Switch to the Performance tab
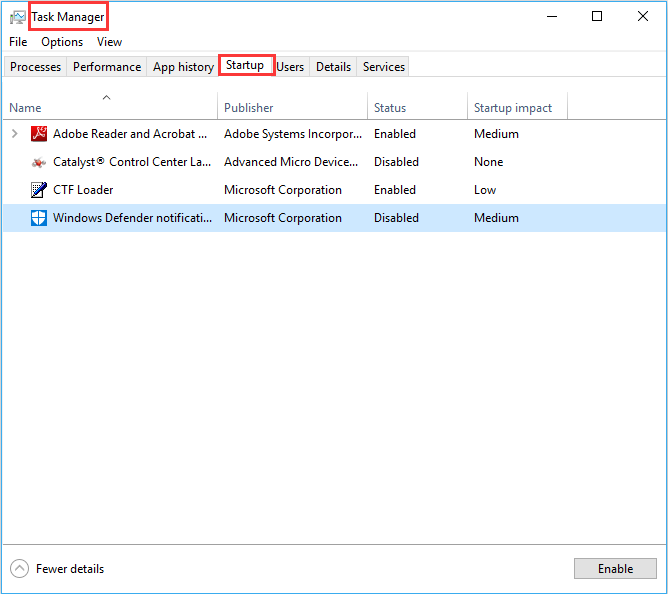Screen dimensions: 668x594 click(107, 67)
